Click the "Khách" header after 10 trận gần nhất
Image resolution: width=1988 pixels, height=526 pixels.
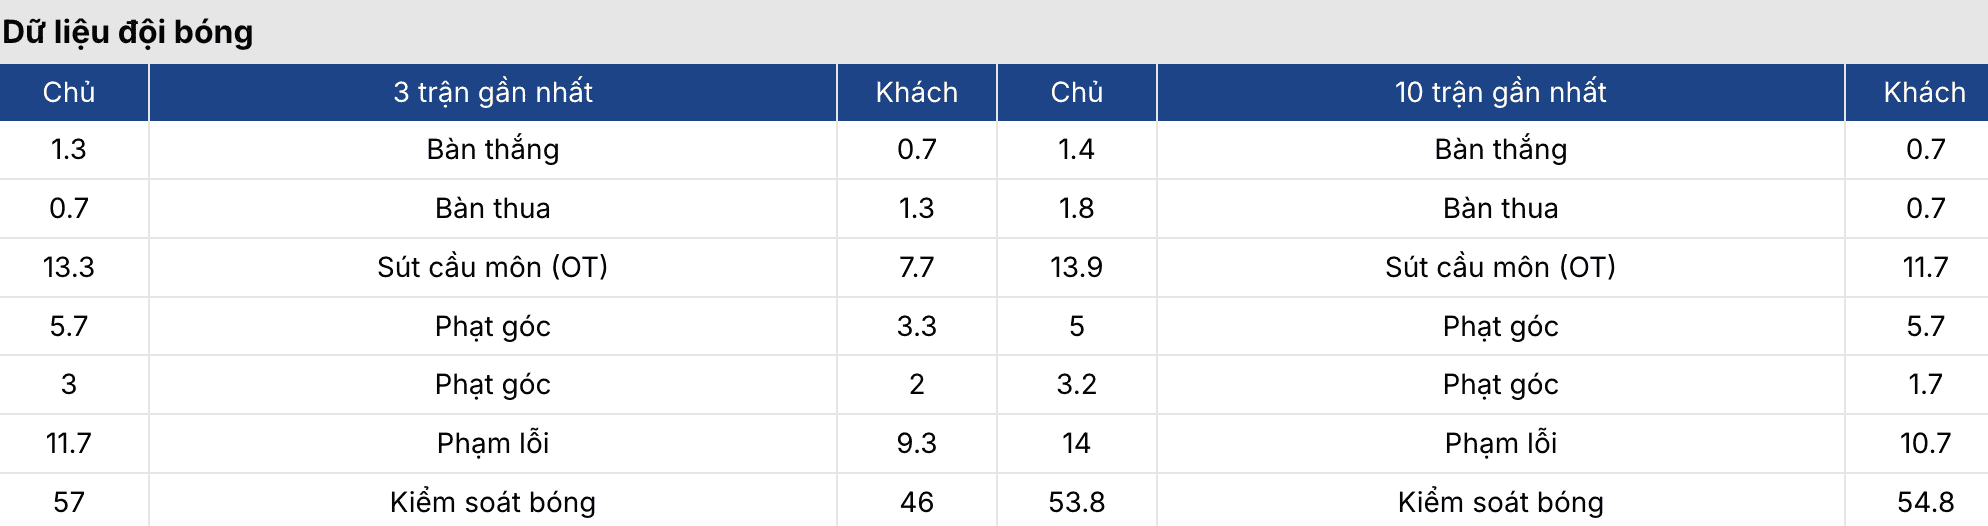[1924, 92]
